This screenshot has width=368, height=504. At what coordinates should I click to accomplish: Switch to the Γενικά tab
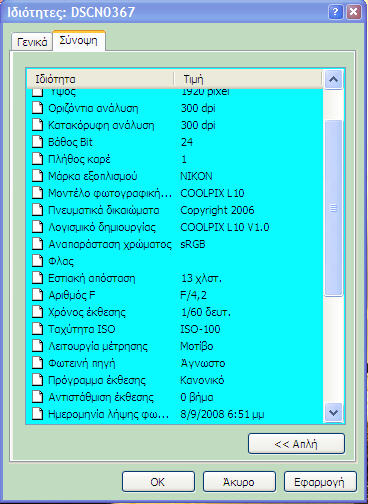click(x=32, y=42)
